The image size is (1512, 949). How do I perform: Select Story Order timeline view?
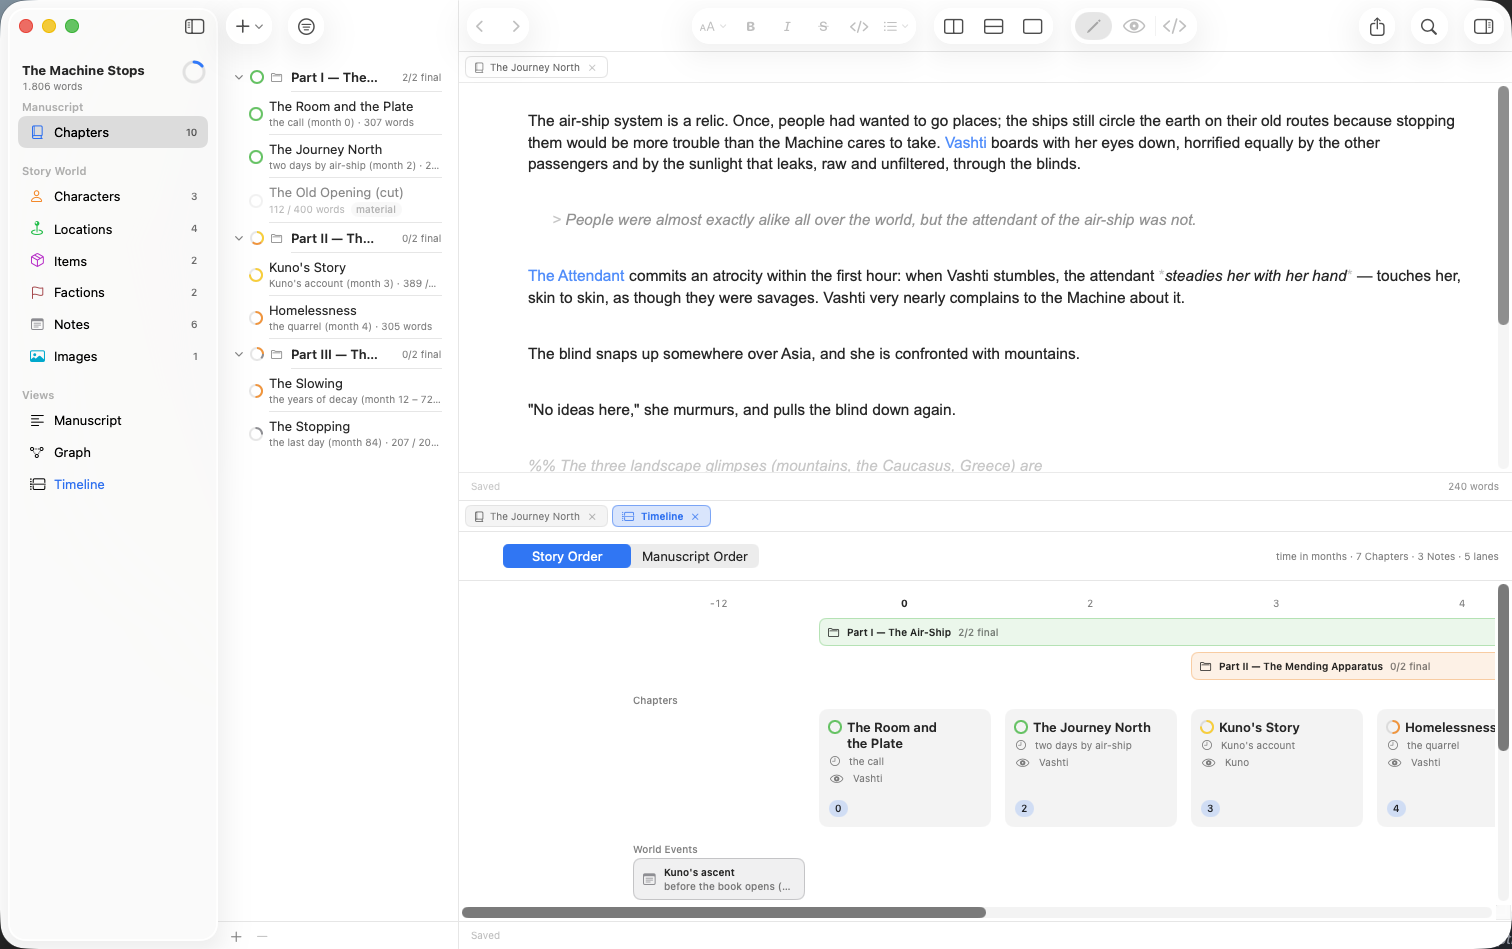pos(567,557)
